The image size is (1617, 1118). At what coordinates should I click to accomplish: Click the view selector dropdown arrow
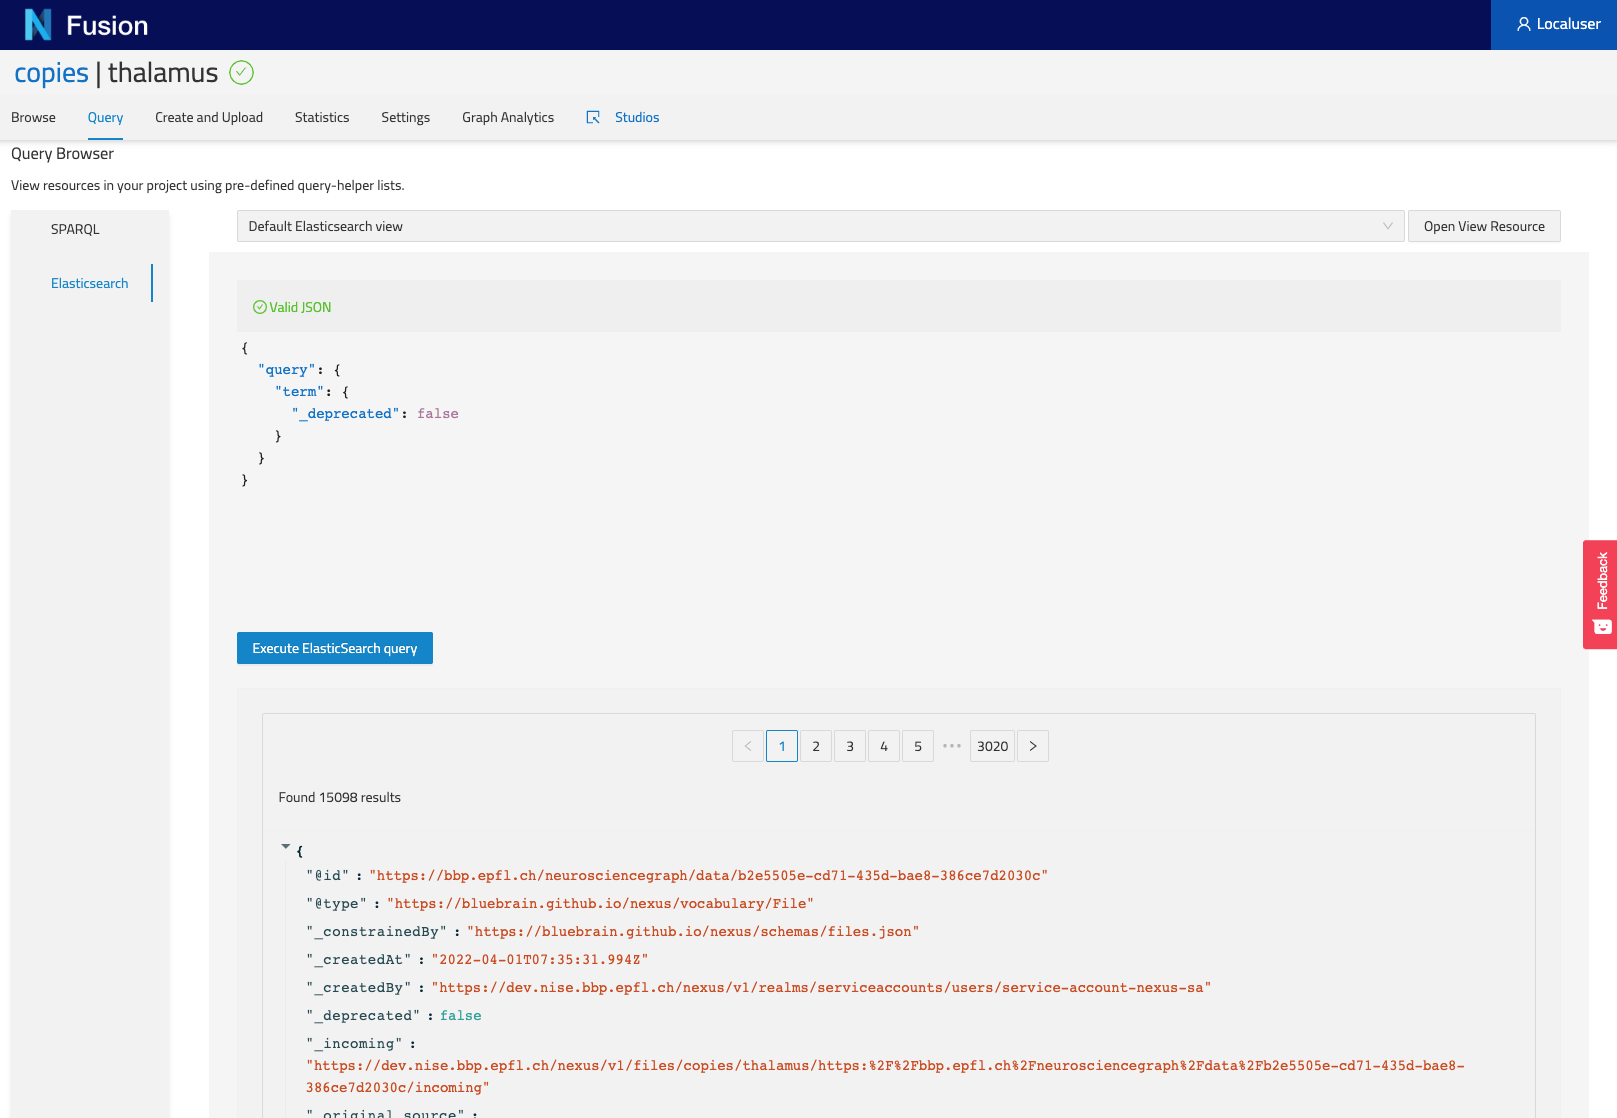(1387, 226)
